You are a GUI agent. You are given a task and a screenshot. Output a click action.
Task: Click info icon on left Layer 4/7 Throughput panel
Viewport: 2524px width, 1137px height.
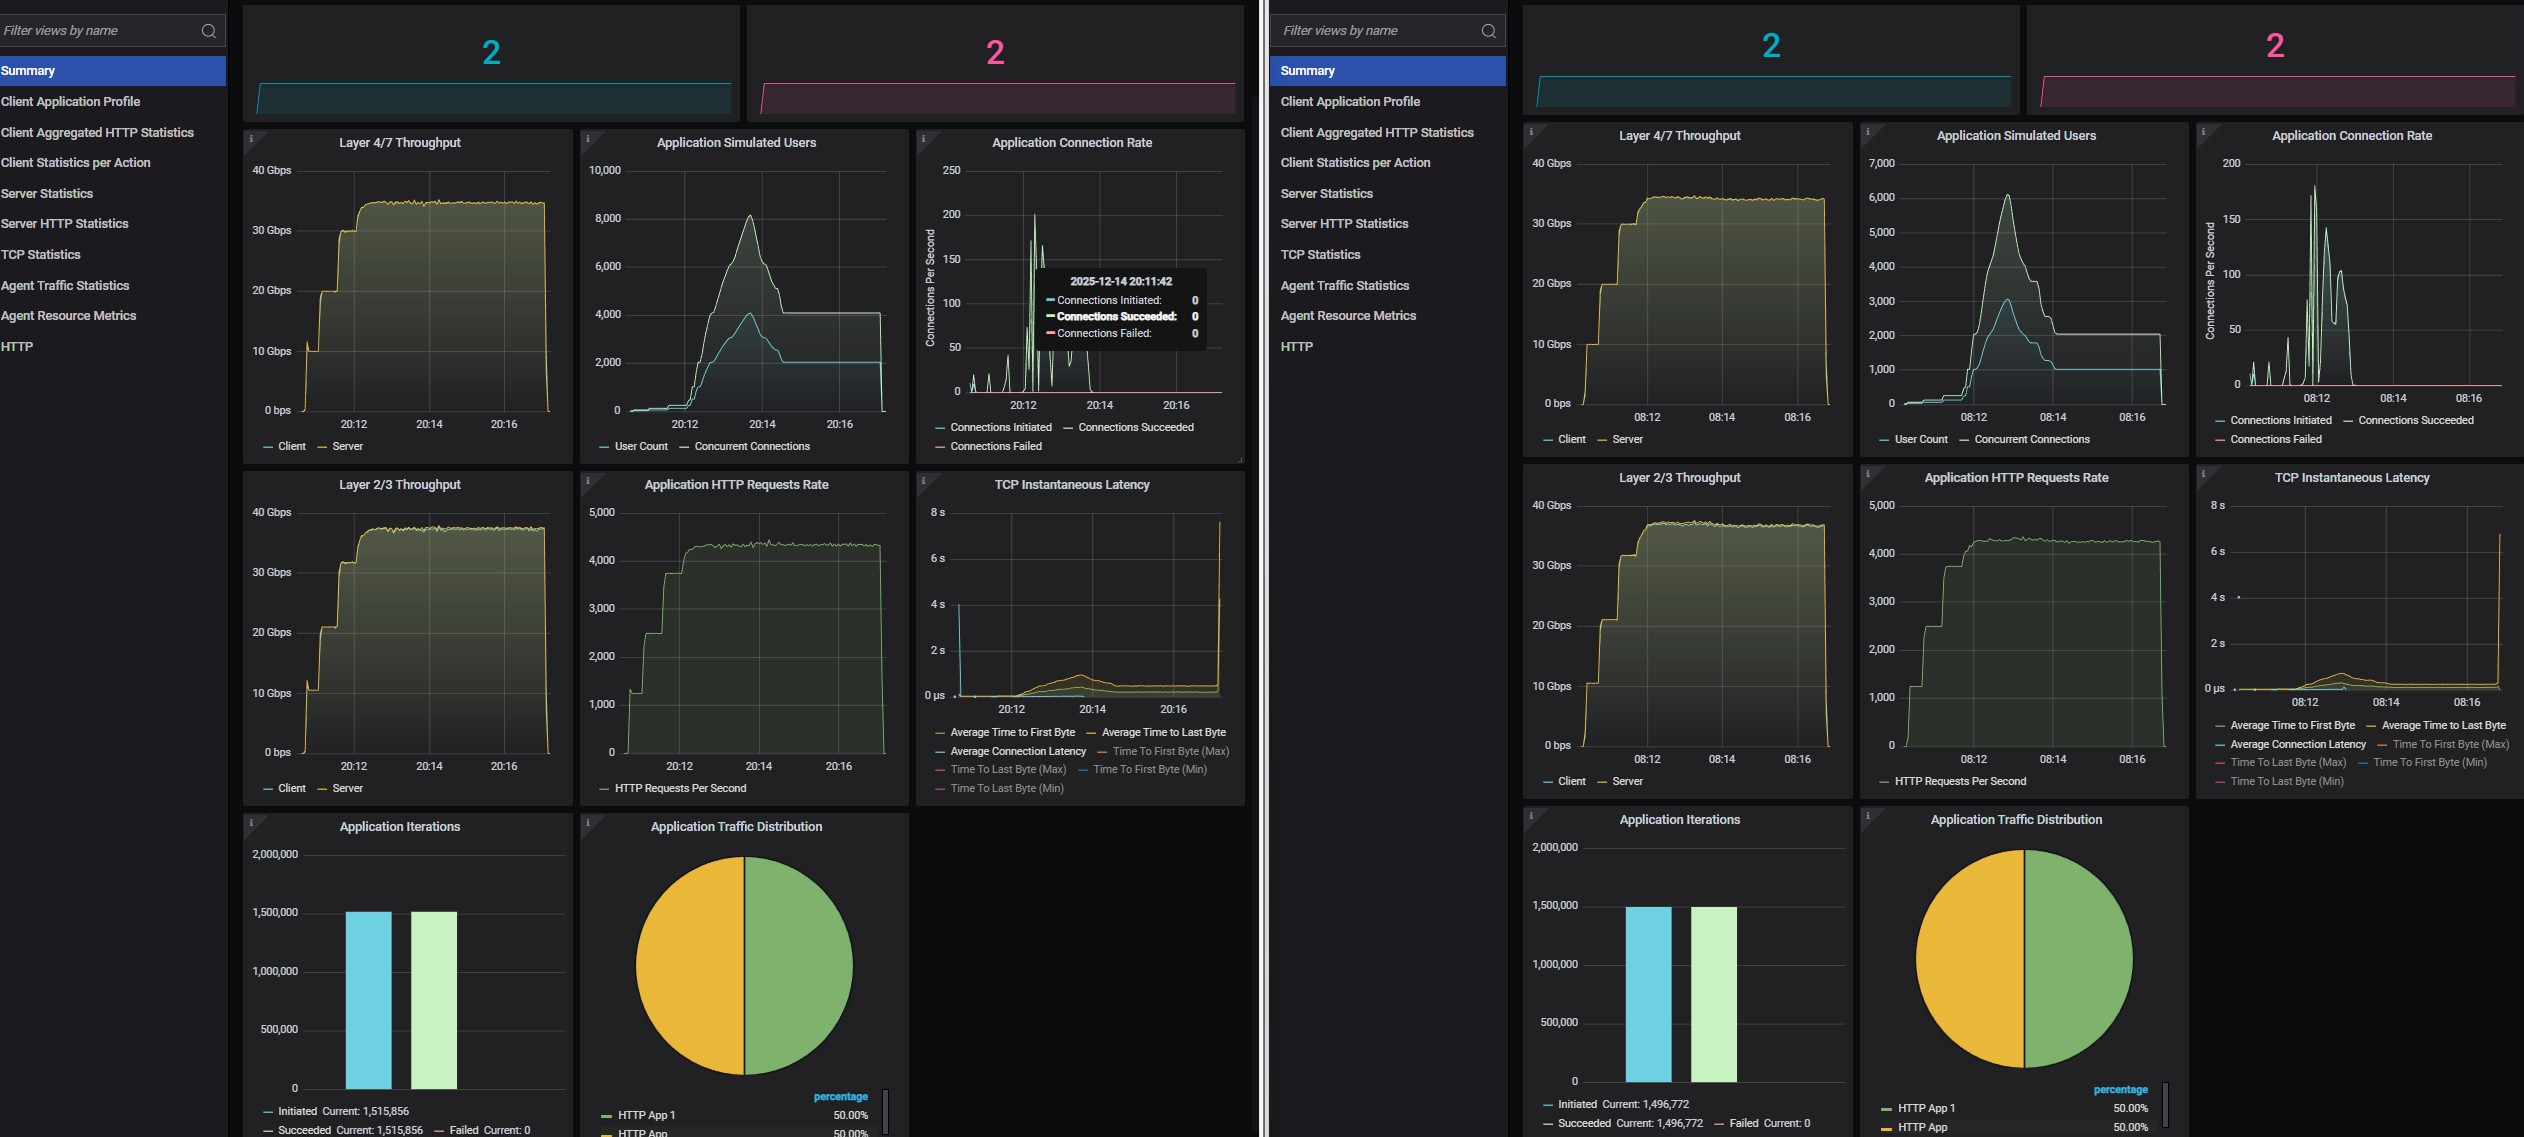251,139
